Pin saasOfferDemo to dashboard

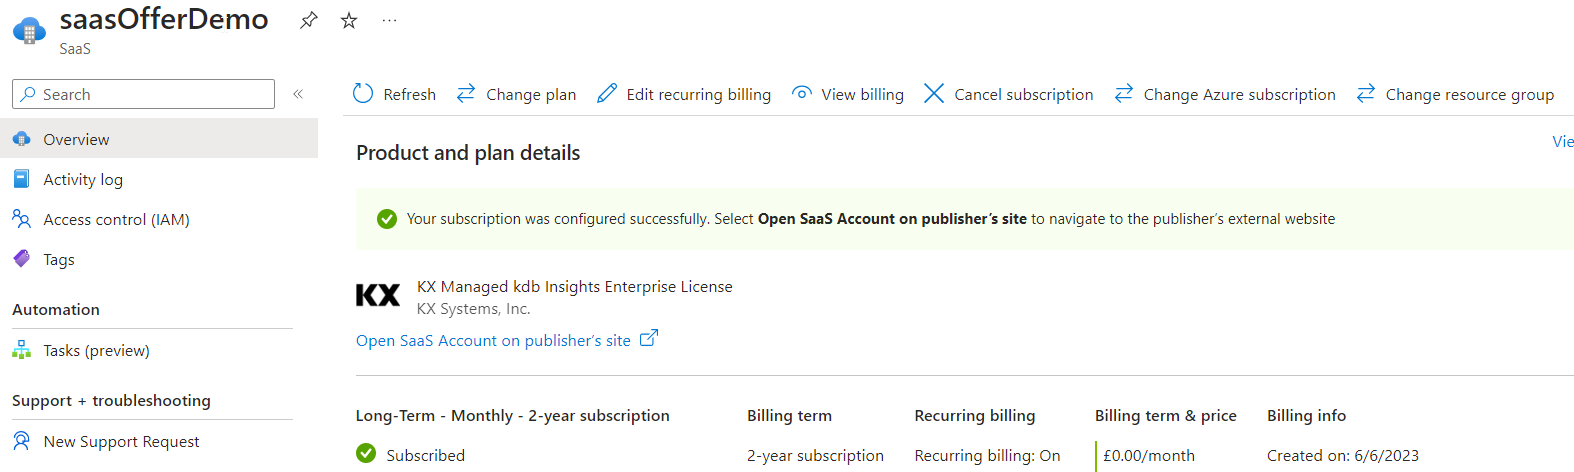point(309,20)
